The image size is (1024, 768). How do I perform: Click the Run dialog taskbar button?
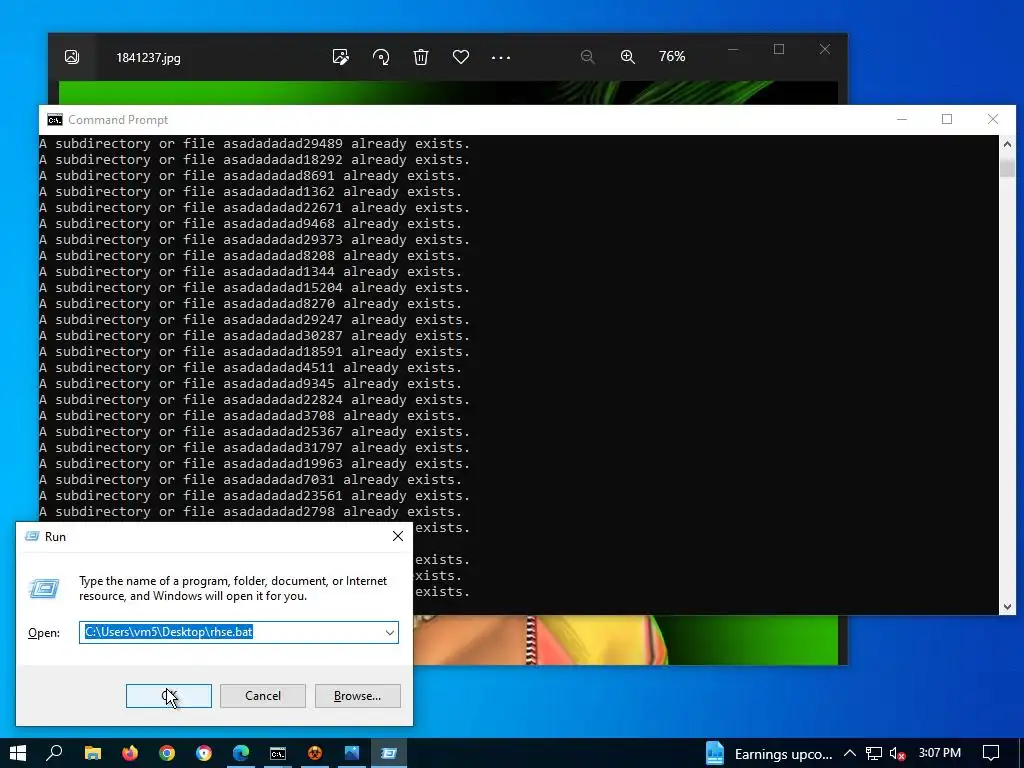pos(389,753)
